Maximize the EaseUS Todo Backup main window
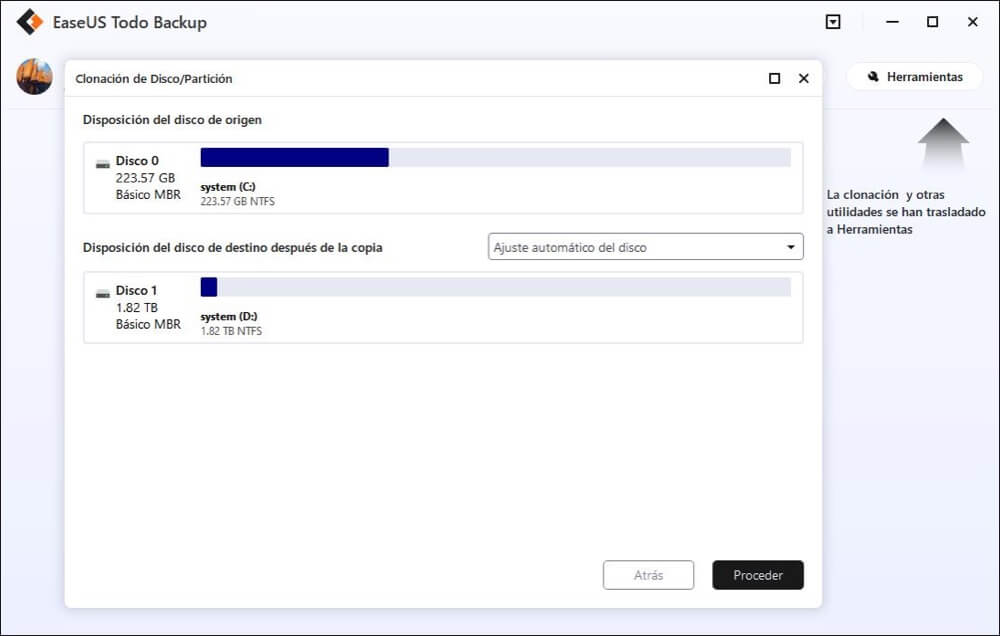This screenshot has height=636, width=1000. pyautogui.click(x=932, y=22)
